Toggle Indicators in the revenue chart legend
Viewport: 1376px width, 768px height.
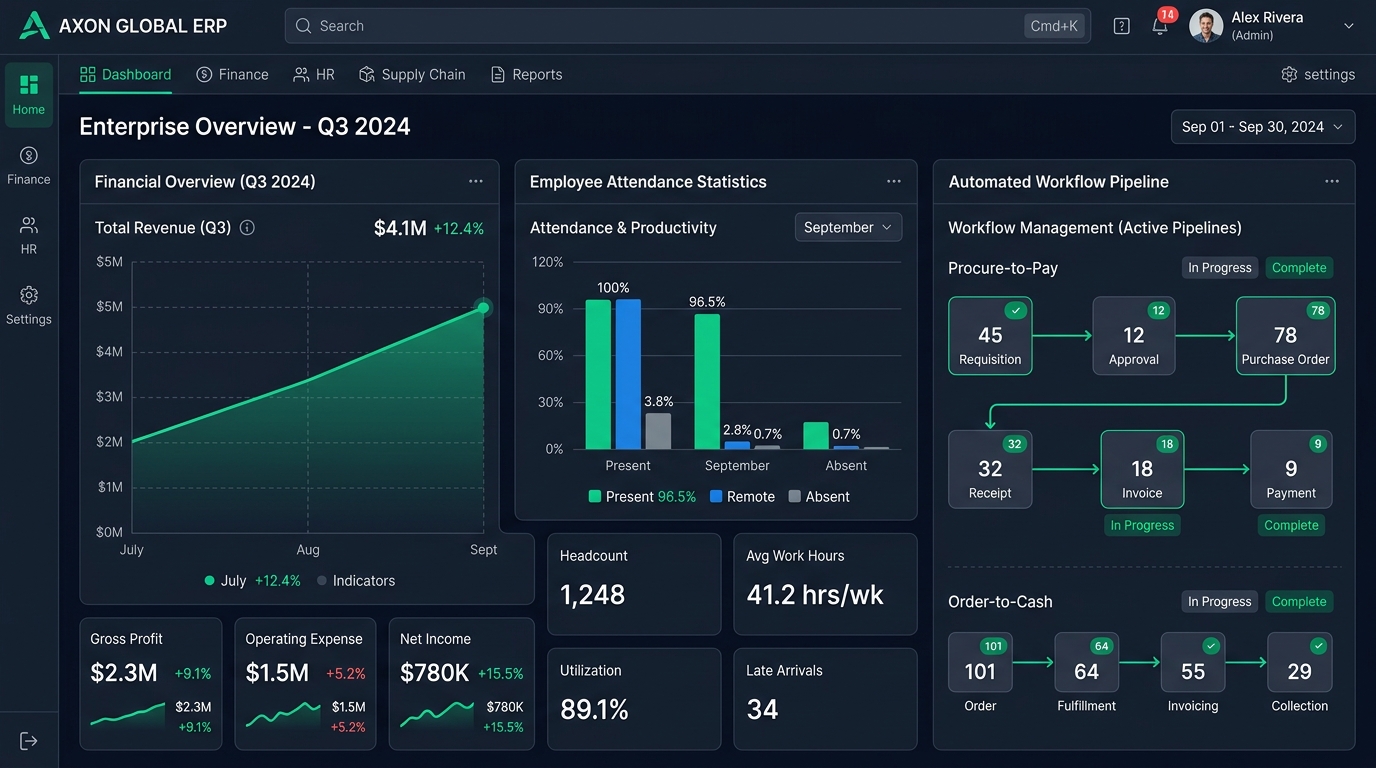[x=356, y=581]
